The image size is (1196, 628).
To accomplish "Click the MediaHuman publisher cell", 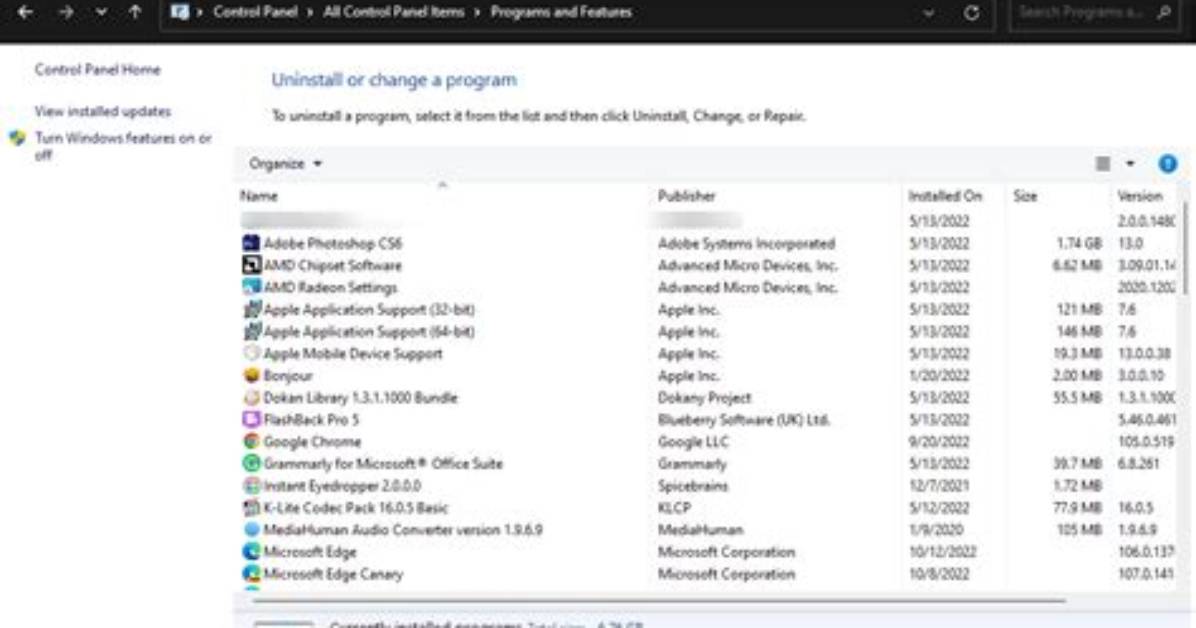I will click(701, 530).
